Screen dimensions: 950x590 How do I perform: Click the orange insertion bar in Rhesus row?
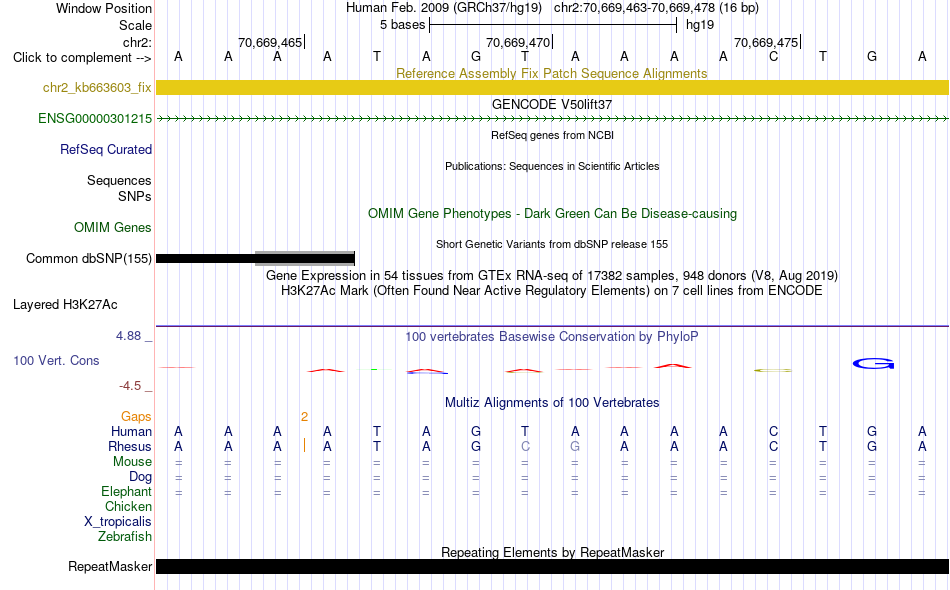304,446
